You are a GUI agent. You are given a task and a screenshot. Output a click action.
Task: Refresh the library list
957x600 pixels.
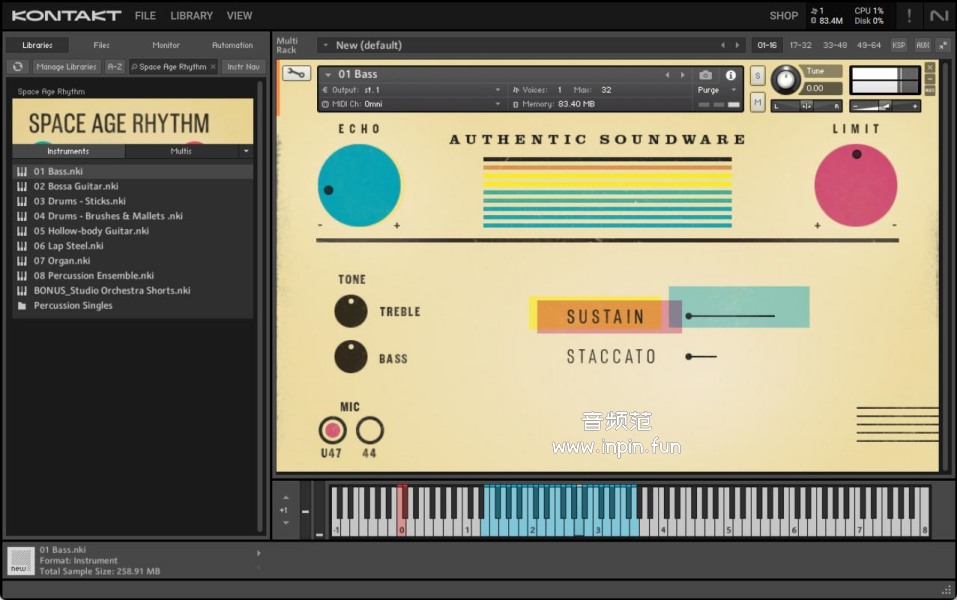point(17,67)
